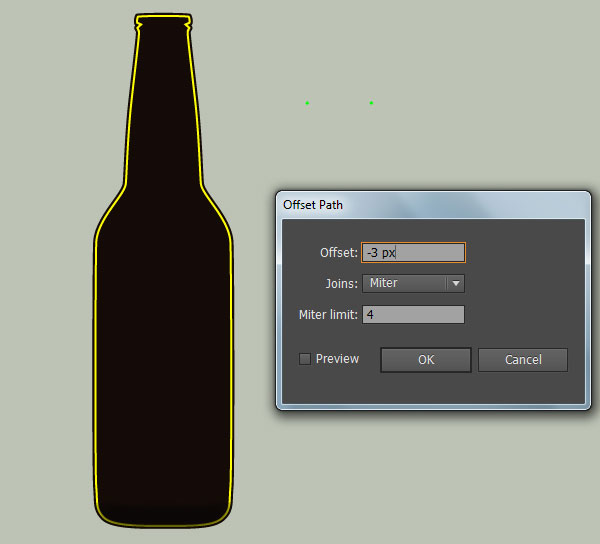Click the Joins dropdown arrow
Screen dimensions: 600x544
[456, 283]
